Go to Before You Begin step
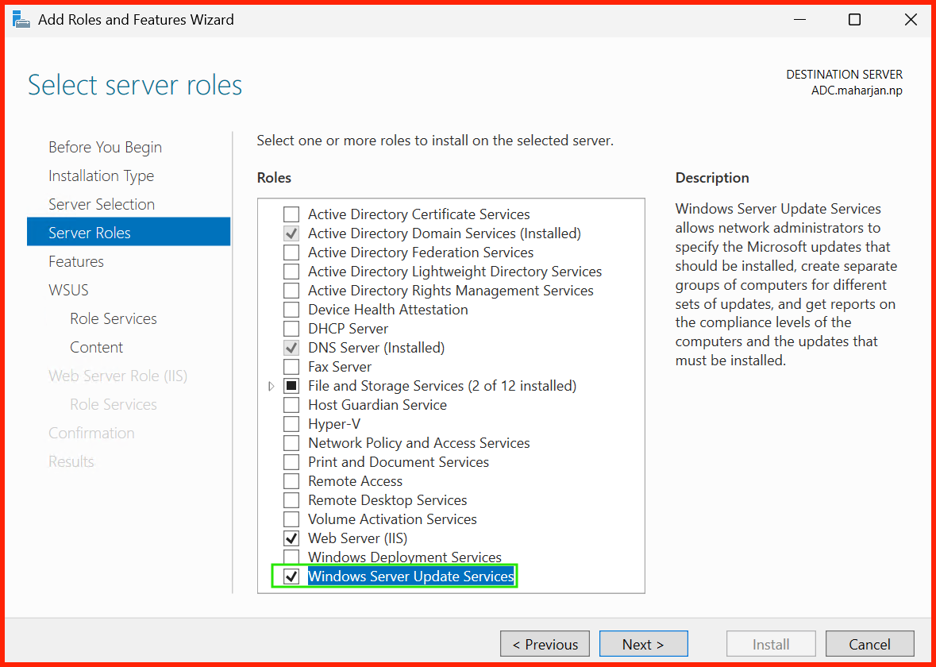936x667 pixels. (x=105, y=147)
